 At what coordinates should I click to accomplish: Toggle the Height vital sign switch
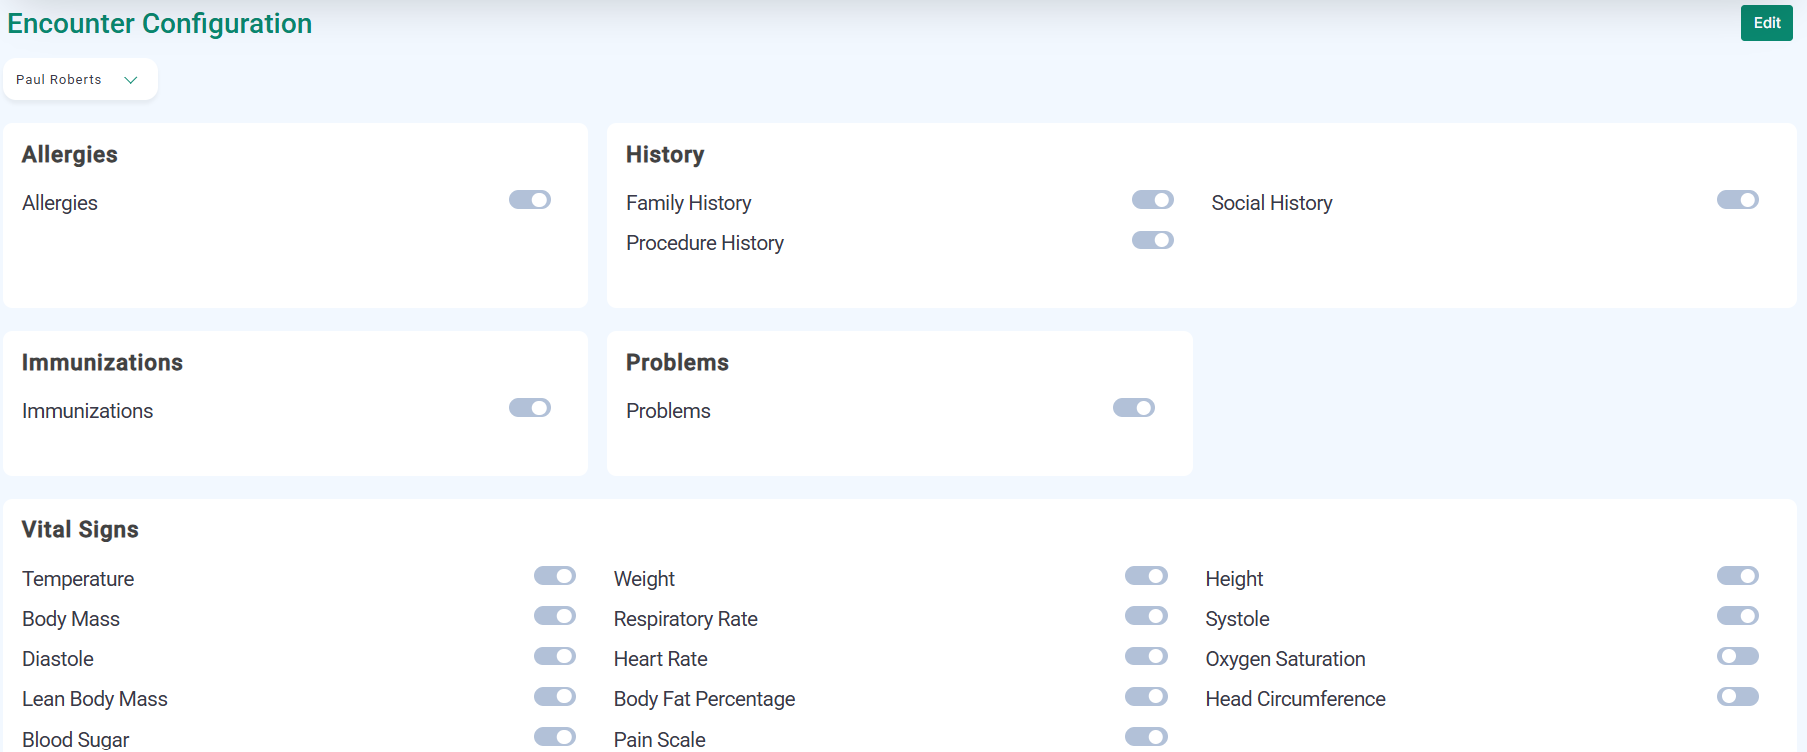point(1737,576)
